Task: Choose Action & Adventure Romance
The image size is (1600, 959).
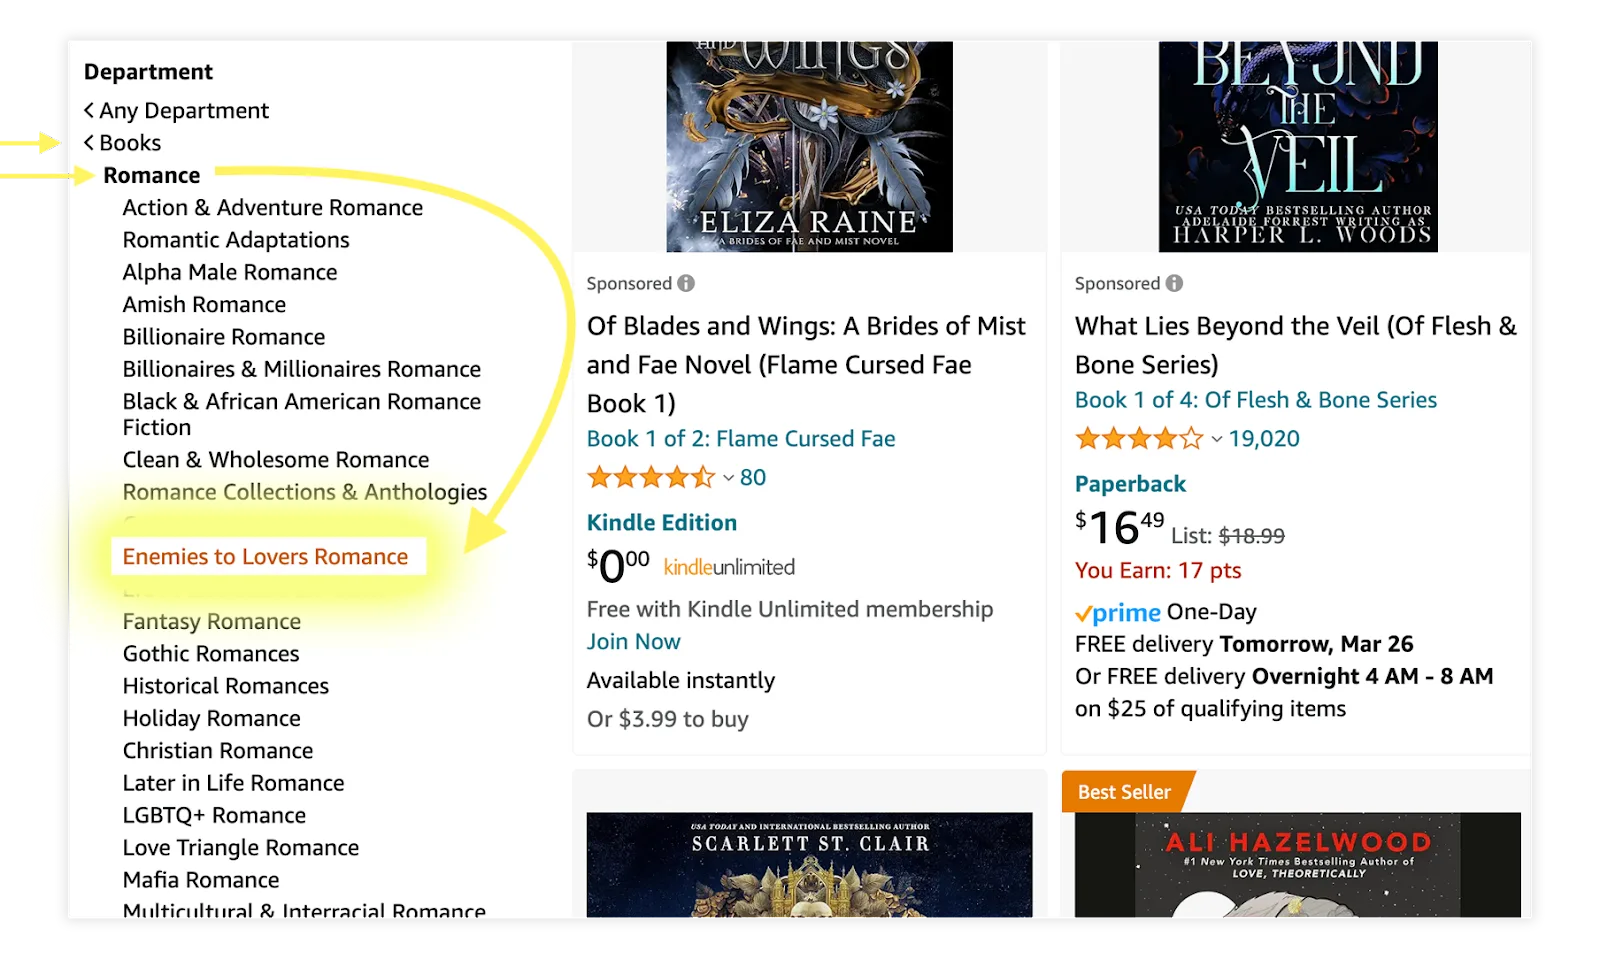Action: (273, 207)
